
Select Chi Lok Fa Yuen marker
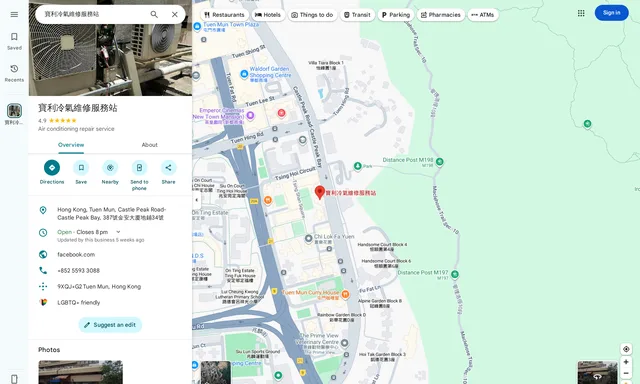309,238
